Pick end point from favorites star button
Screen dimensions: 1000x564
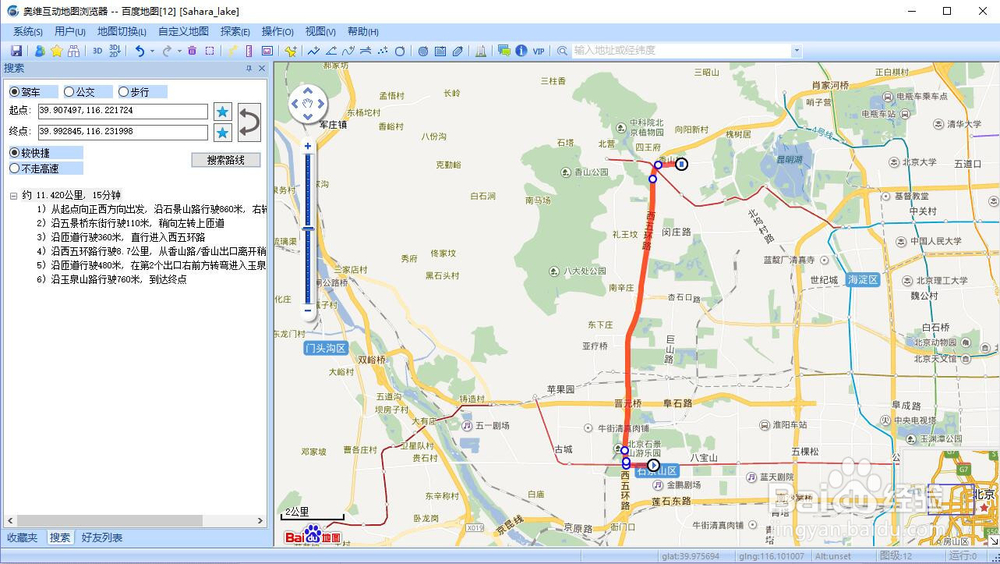pyautogui.click(x=223, y=133)
